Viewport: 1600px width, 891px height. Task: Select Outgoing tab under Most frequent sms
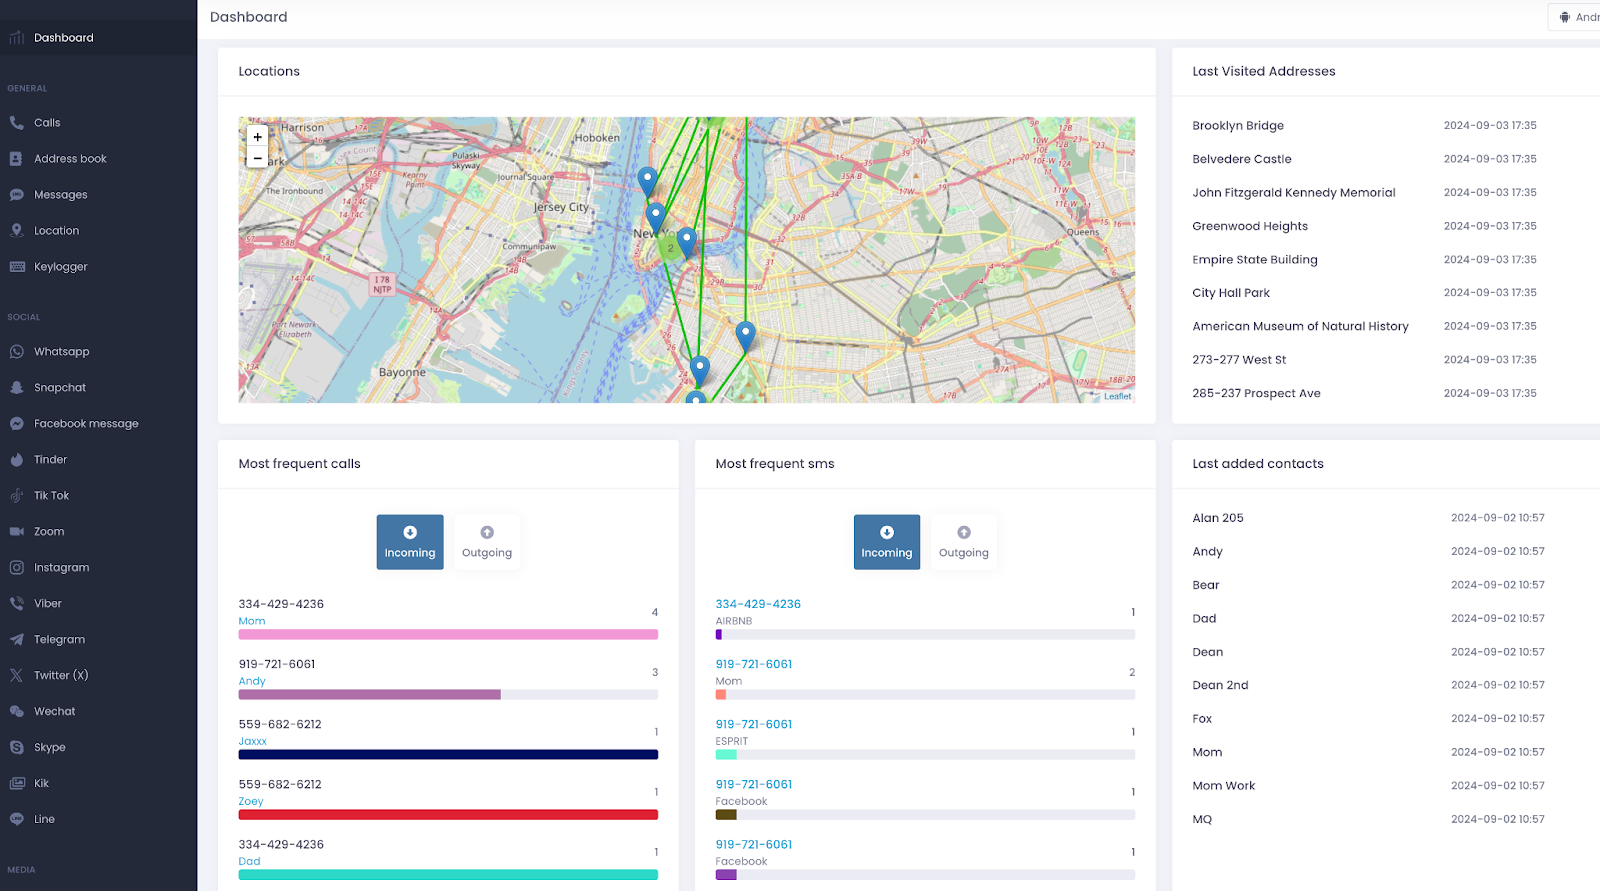(964, 542)
